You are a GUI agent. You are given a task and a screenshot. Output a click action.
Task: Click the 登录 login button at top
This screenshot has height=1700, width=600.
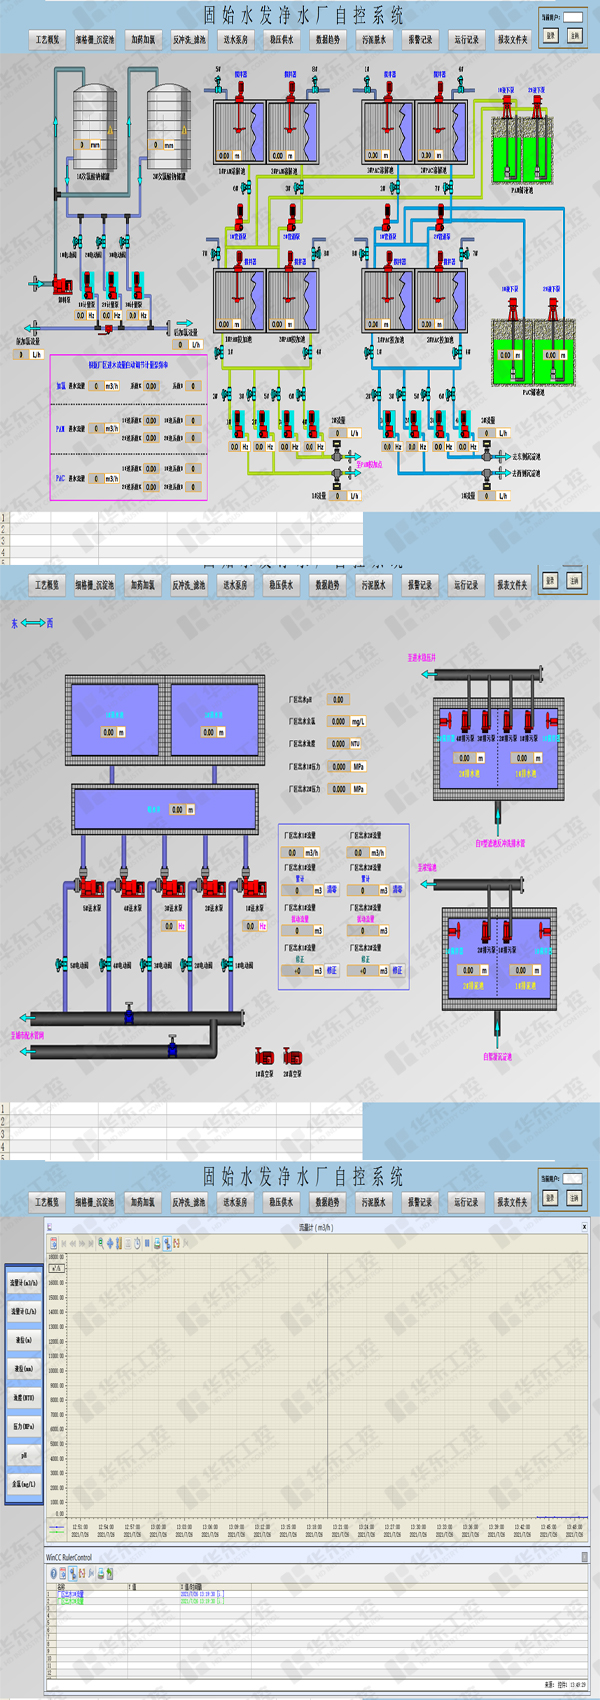(550, 35)
